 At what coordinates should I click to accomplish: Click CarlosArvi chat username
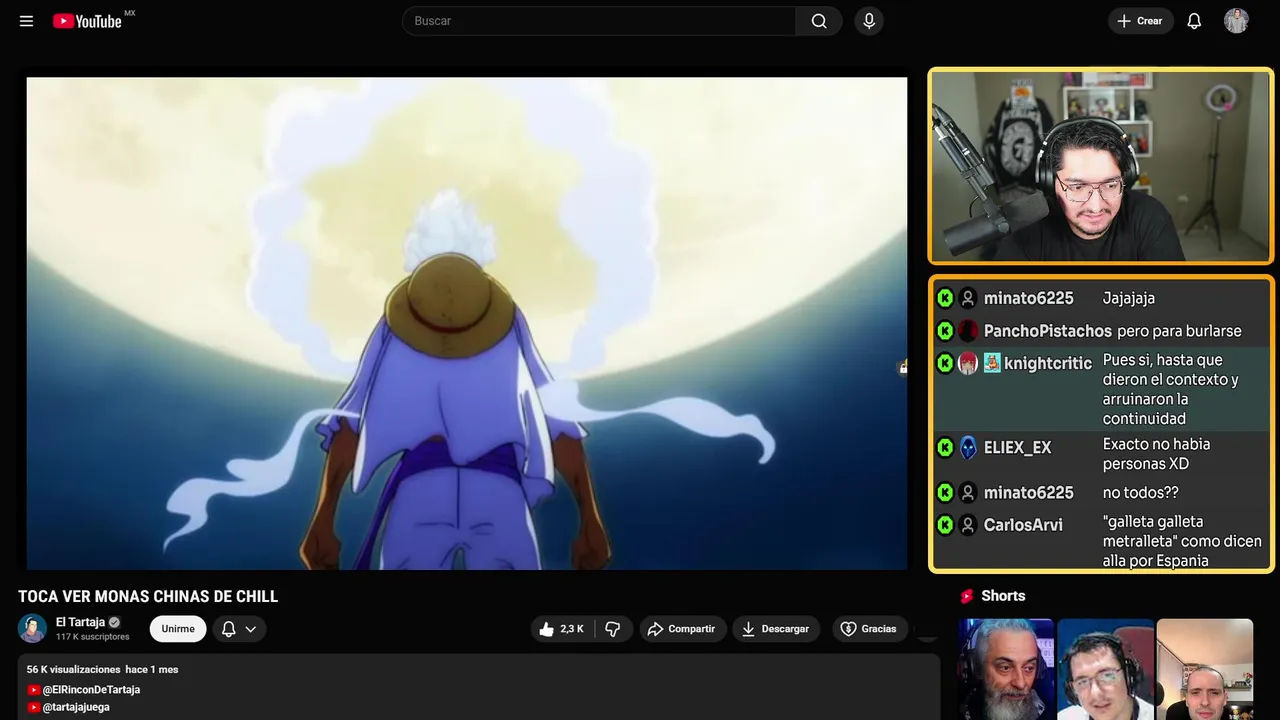(x=1023, y=525)
